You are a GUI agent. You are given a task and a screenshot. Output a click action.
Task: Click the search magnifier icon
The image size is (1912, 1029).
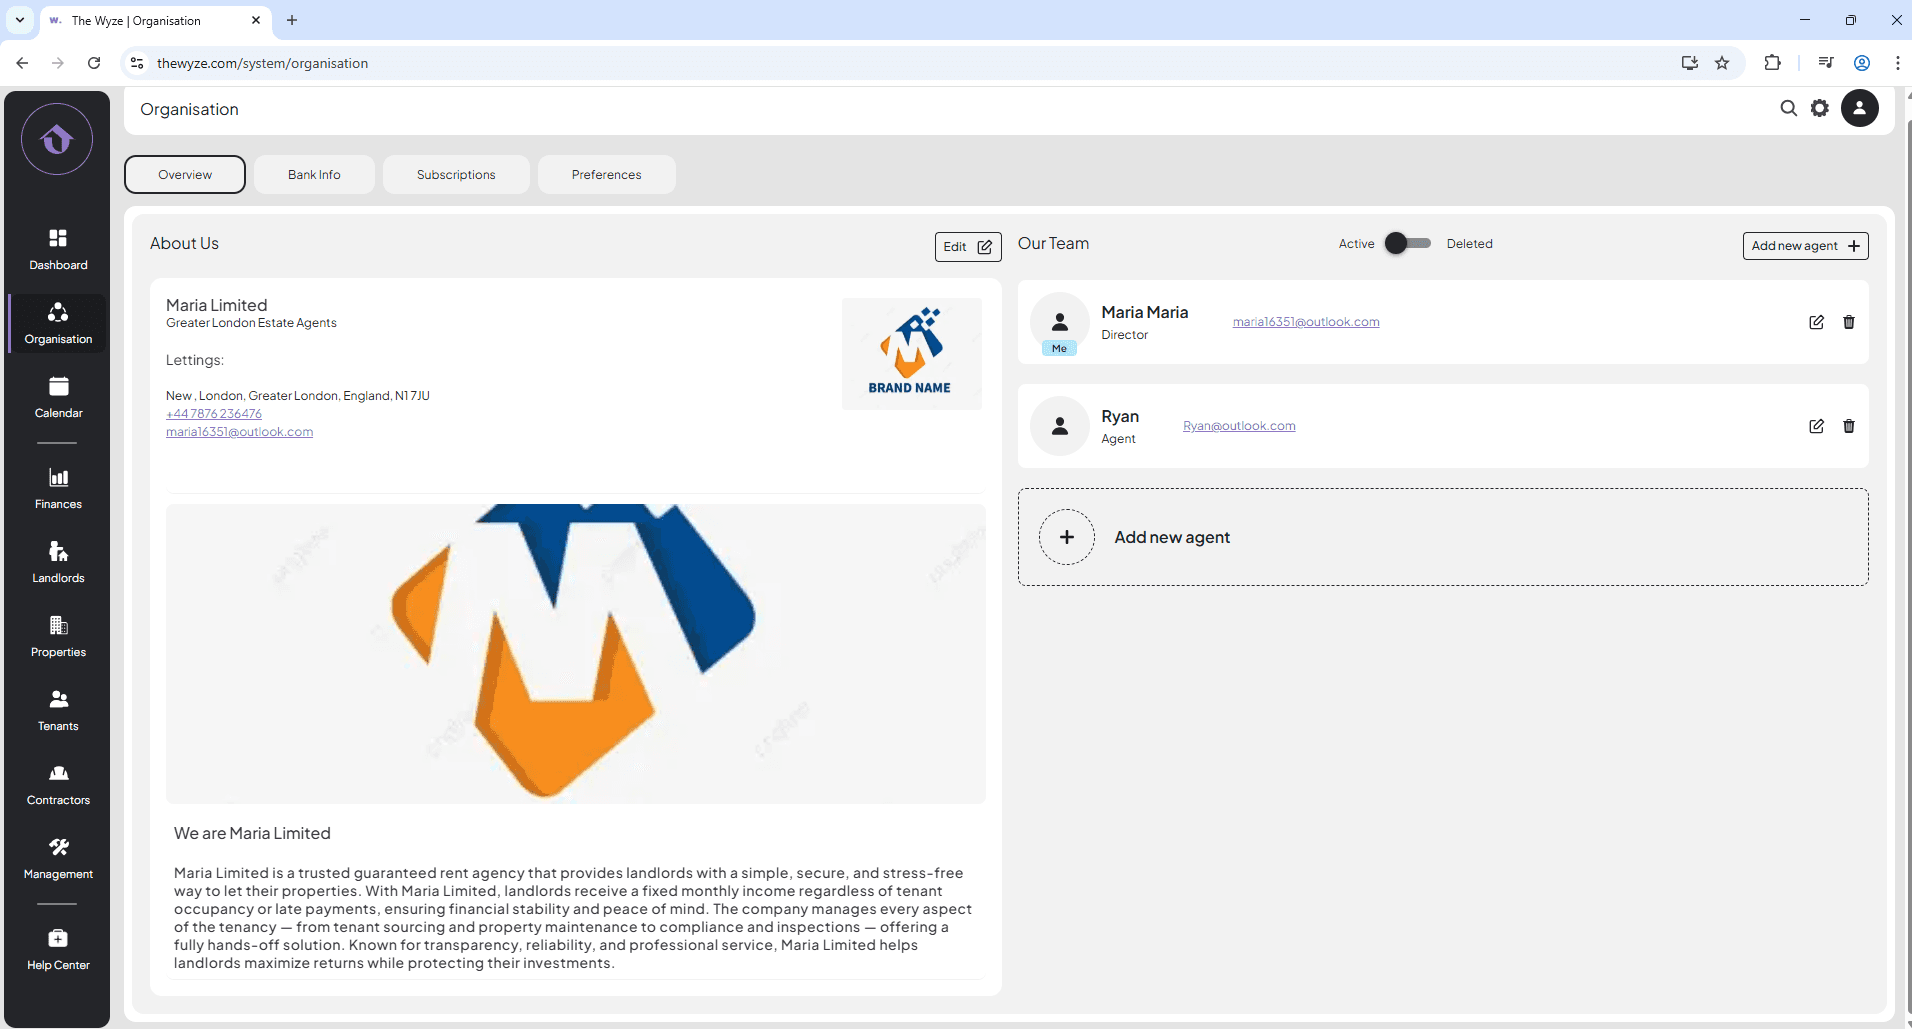coord(1788,108)
